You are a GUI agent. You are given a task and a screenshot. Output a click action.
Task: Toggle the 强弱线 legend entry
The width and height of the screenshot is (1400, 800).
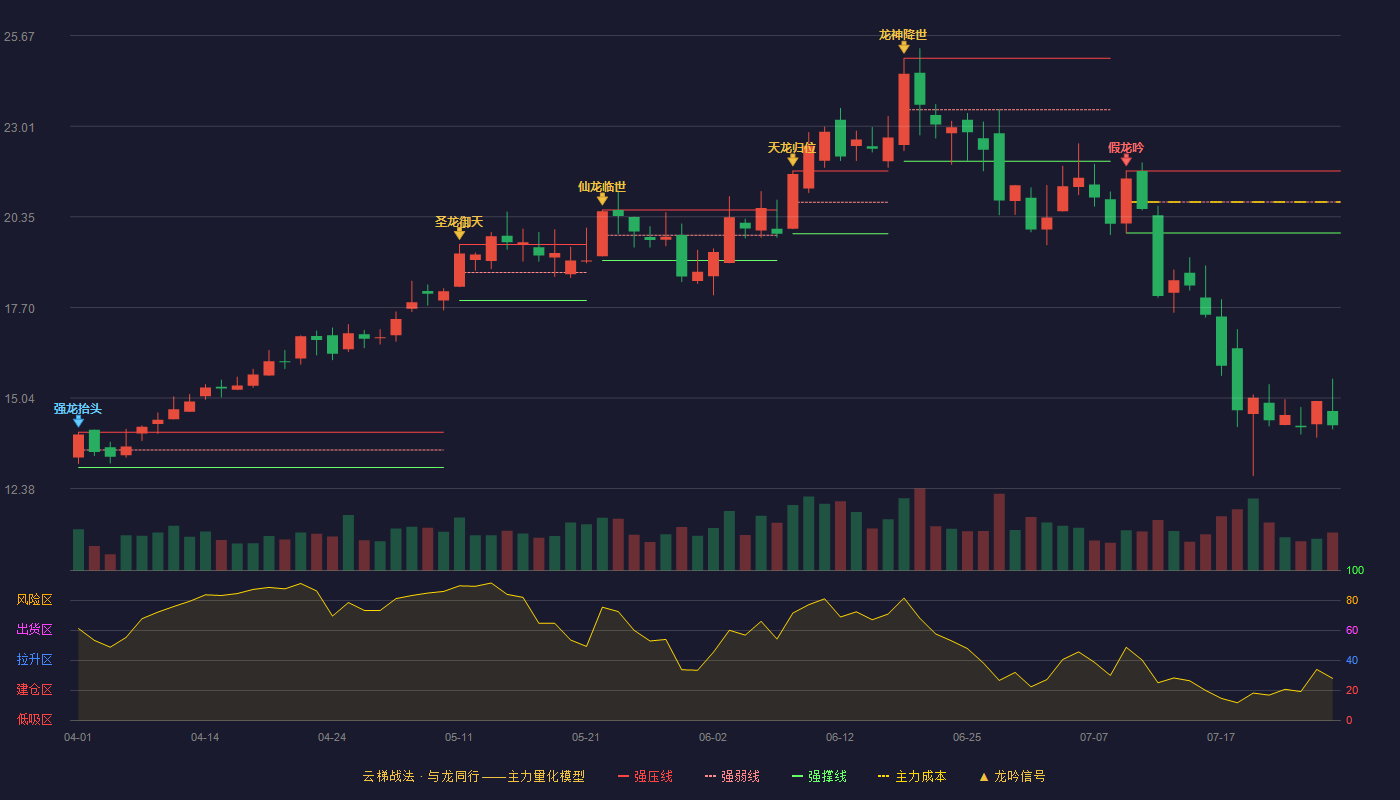[x=732, y=776]
